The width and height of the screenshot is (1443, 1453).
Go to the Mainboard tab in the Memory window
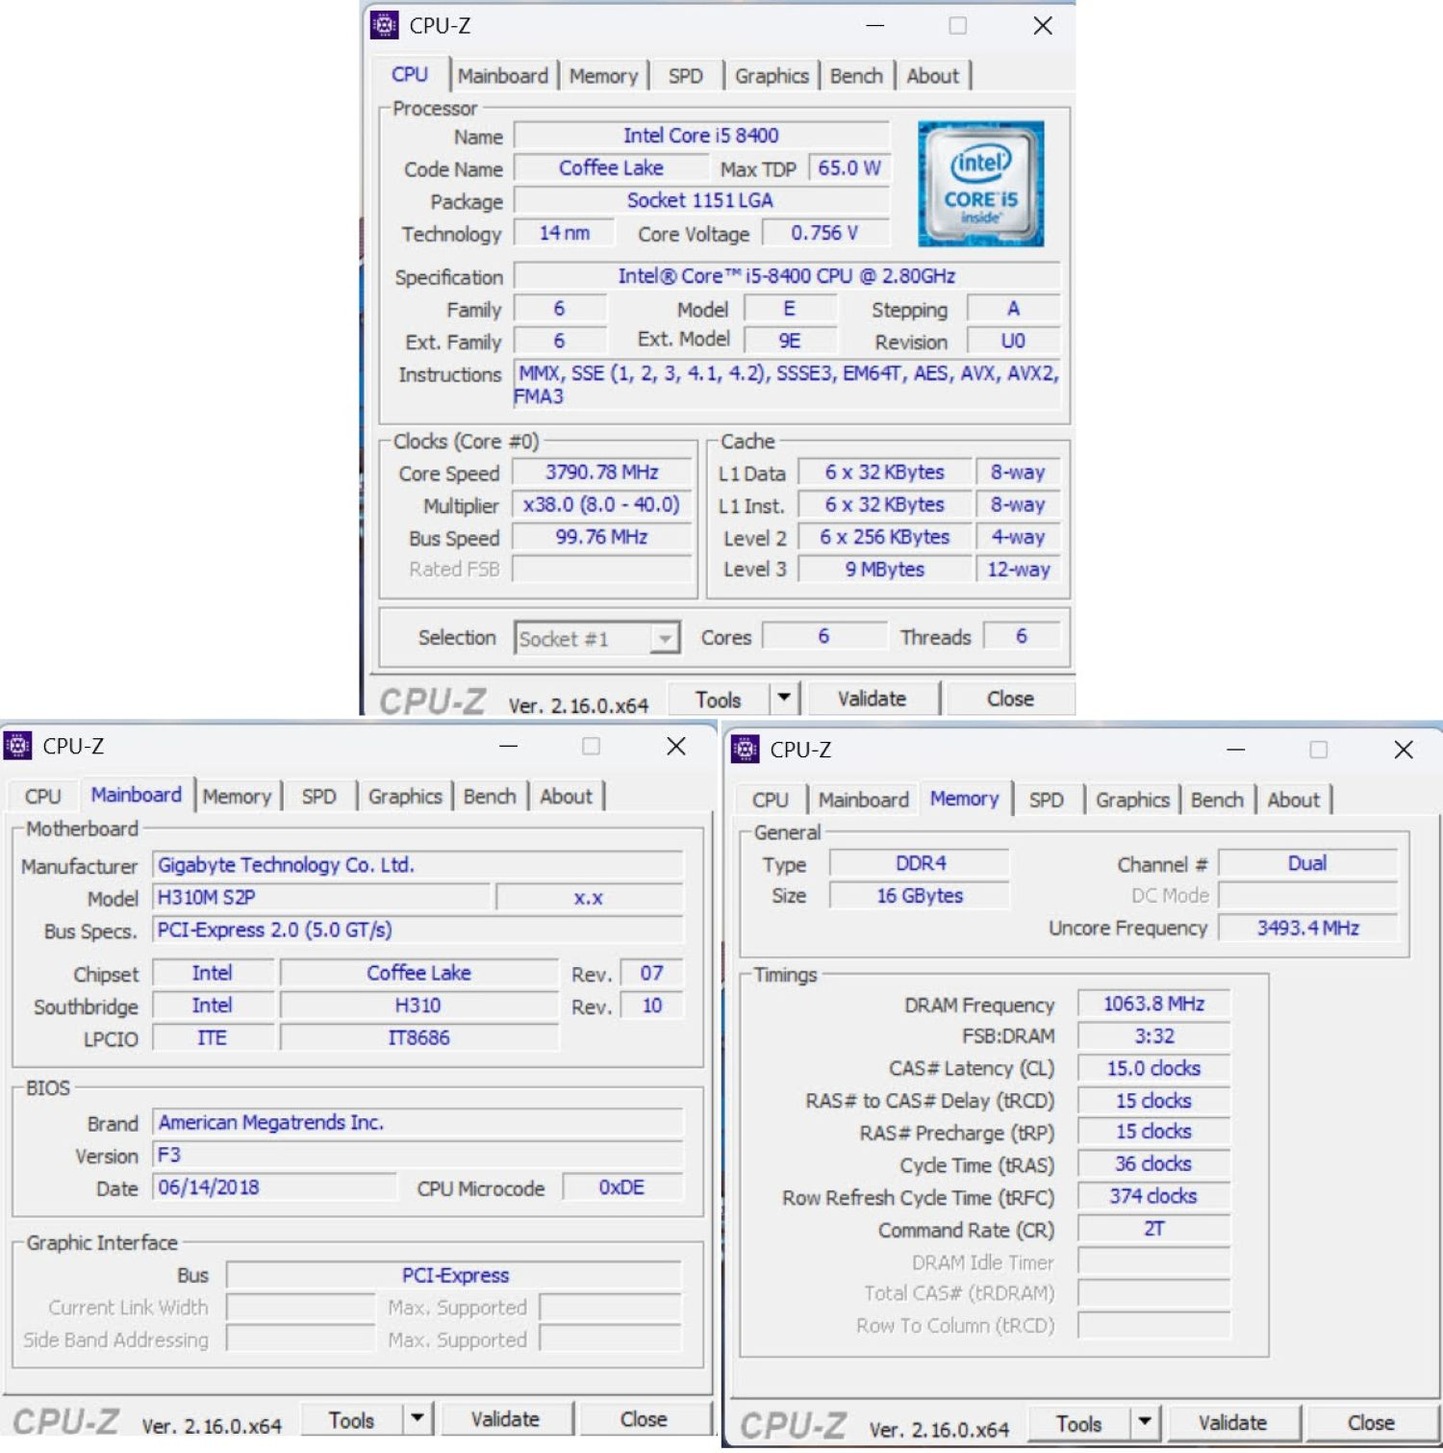tap(863, 800)
